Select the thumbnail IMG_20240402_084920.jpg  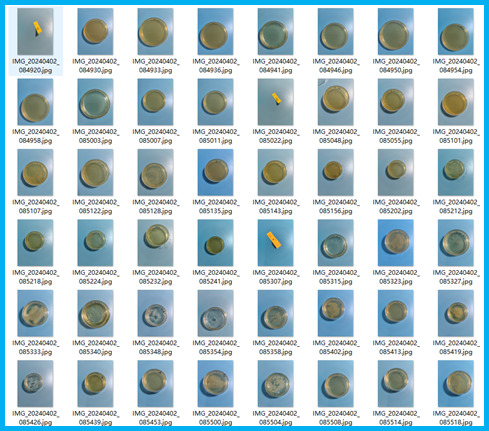click(35, 32)
